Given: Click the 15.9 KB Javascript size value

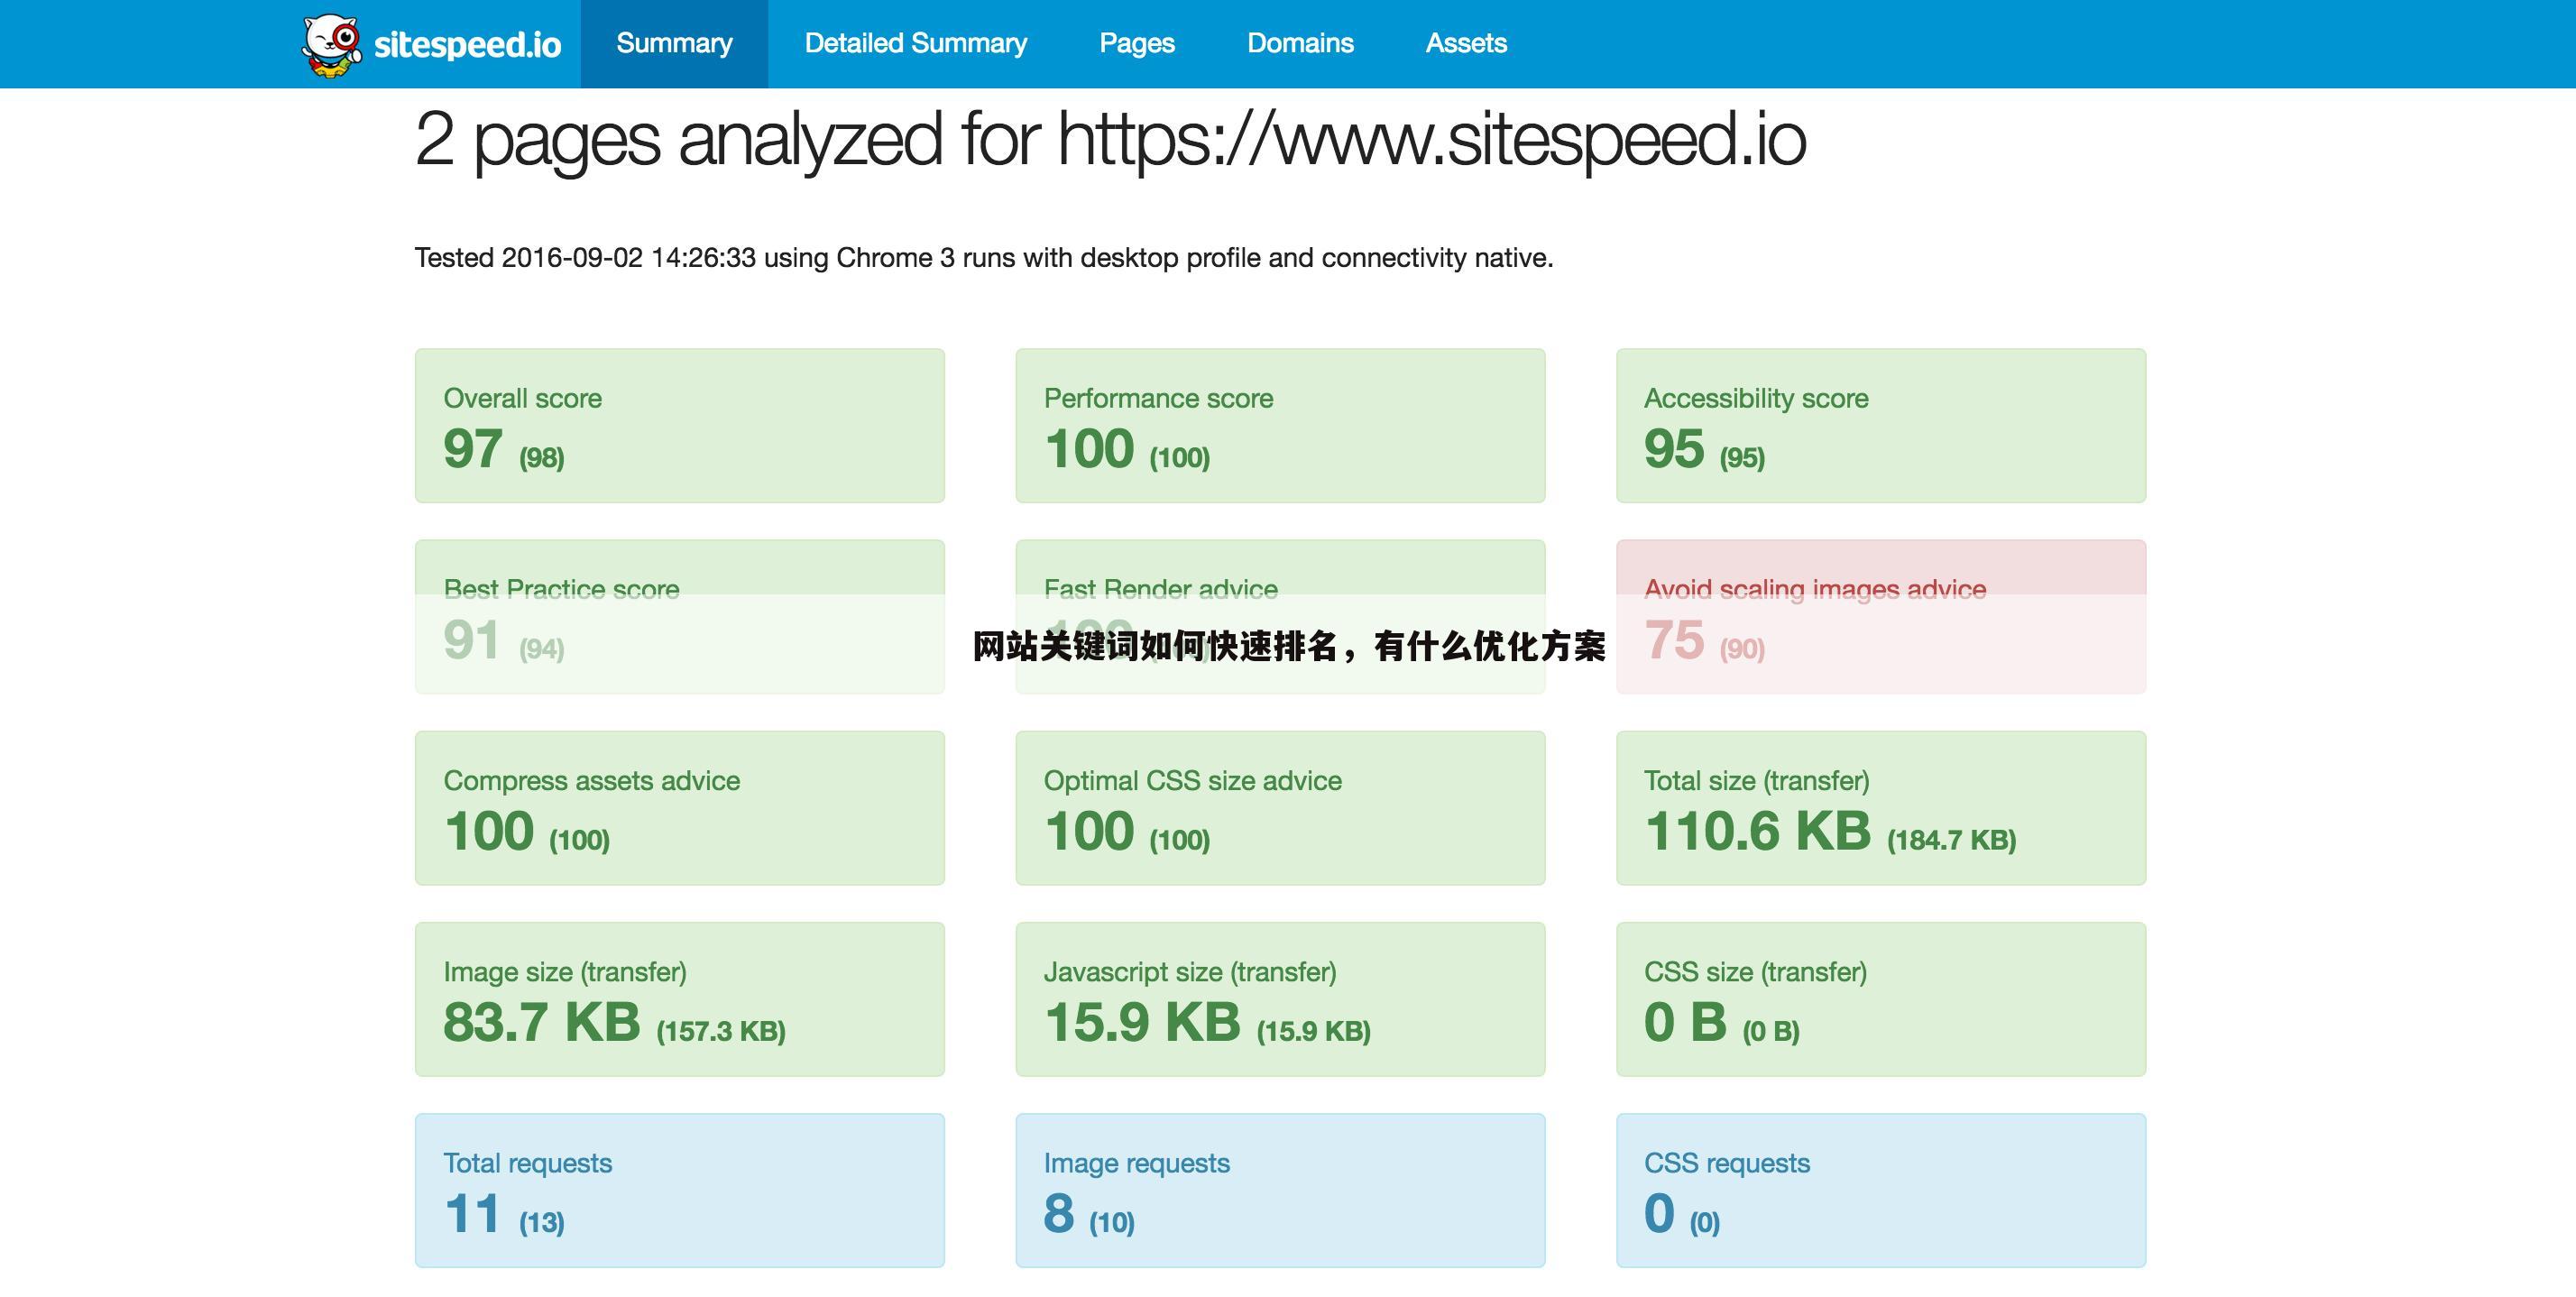Looking at the screenshot, I should [x=1142, y=1022].
